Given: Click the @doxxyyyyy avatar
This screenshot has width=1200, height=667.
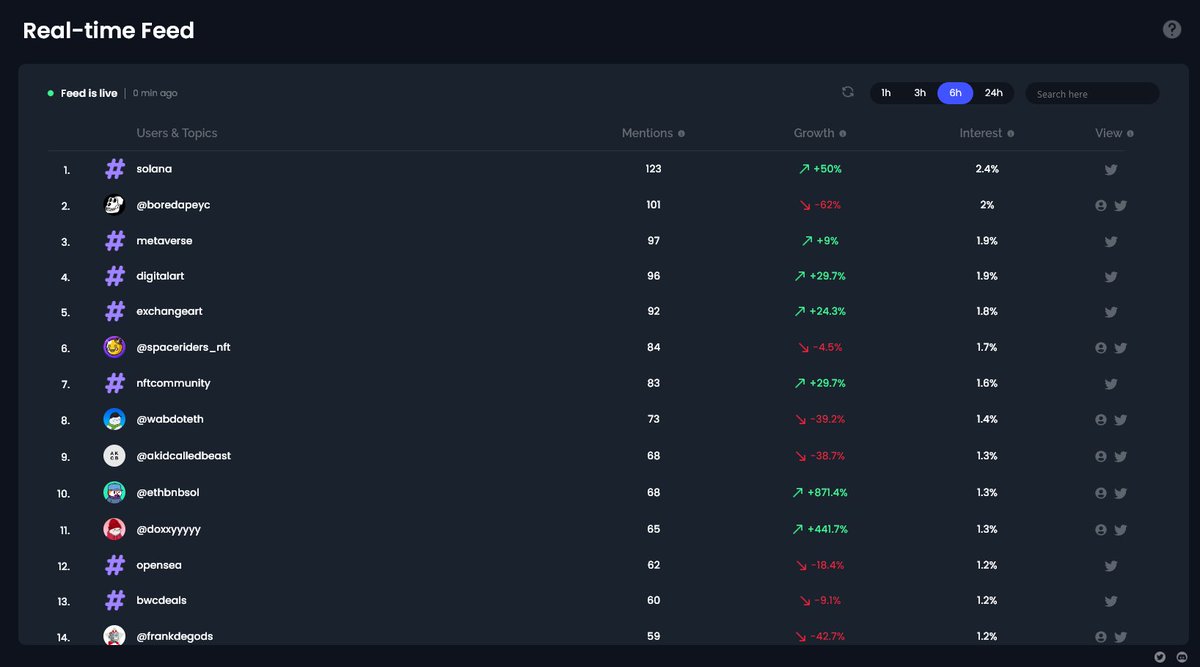Looking at the screenshot, I should (x=114, y=529).
